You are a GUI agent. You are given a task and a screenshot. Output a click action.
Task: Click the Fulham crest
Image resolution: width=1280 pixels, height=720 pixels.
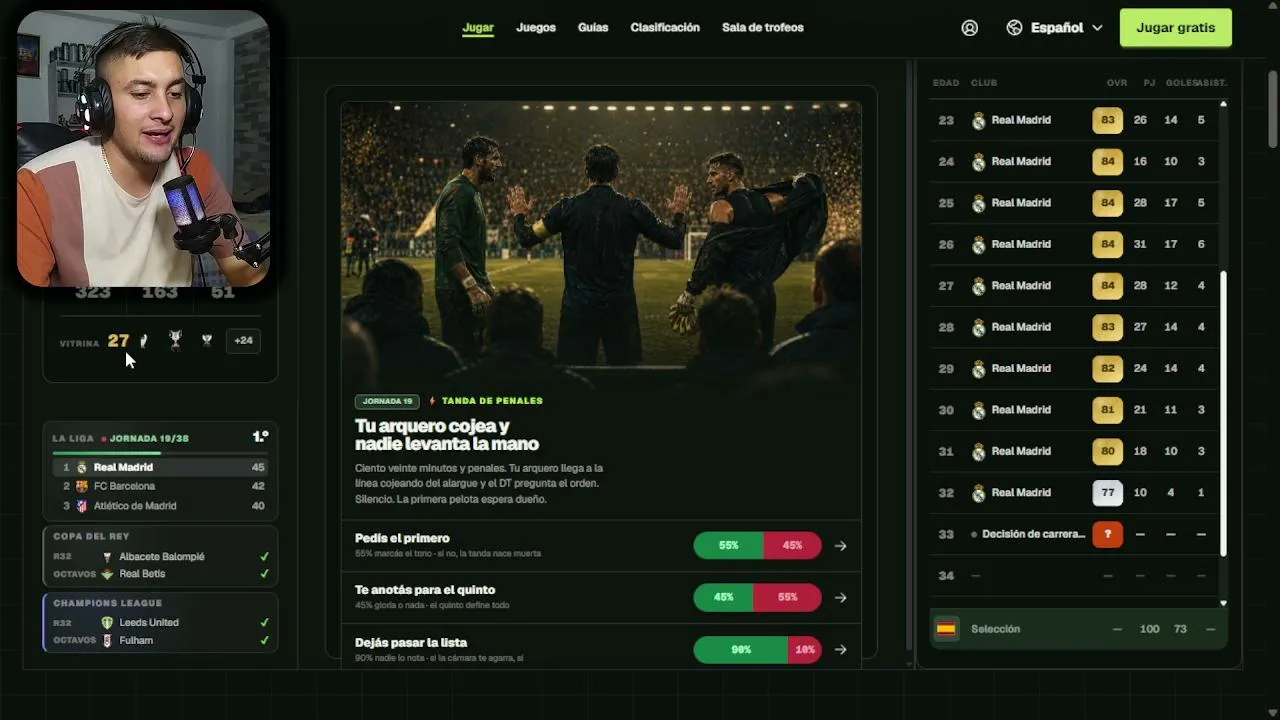[107, 640]
